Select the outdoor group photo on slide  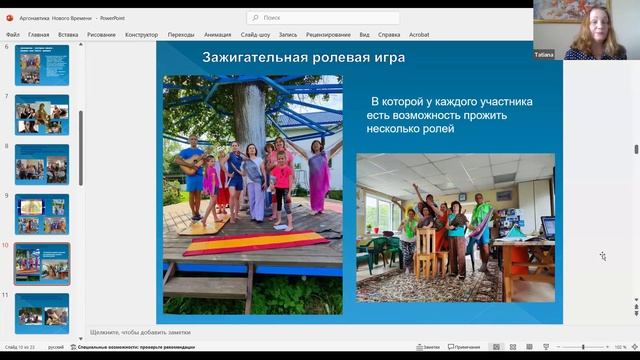253,195
